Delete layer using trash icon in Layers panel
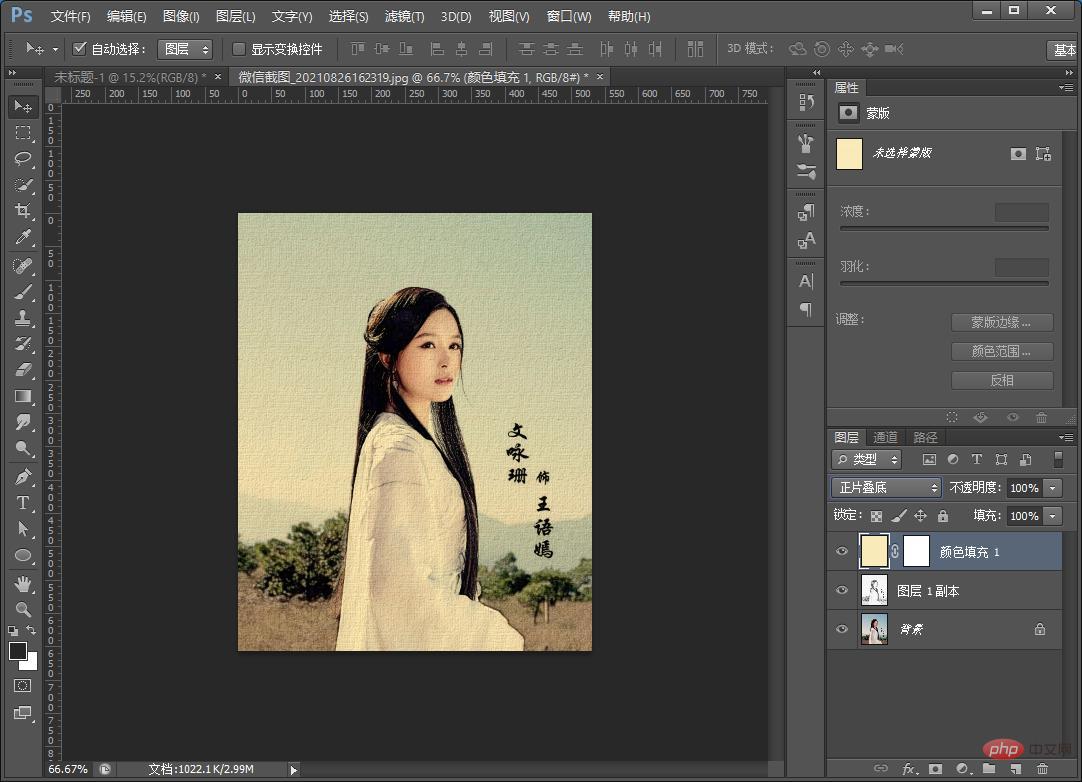 pos(1042,769)
